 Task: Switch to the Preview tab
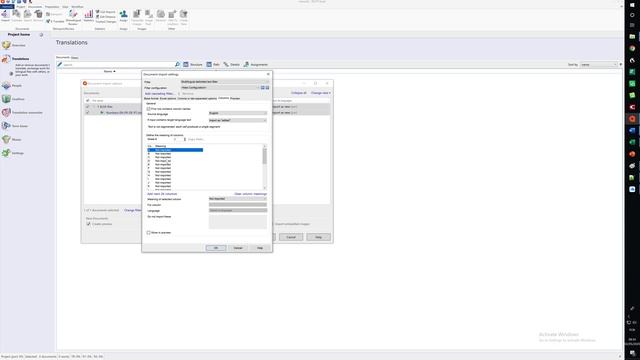[235, 98]
